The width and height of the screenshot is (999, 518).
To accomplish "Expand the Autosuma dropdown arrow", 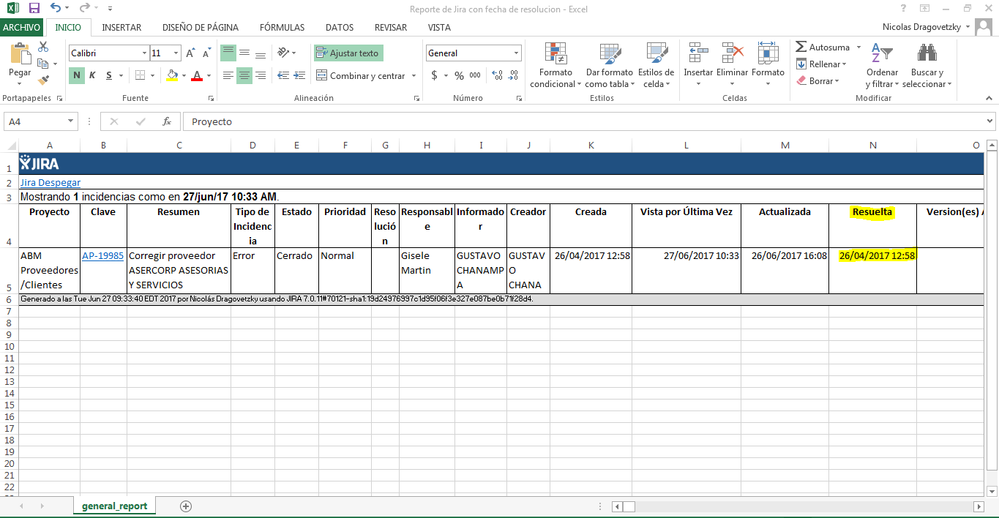I will [x=858, y=47].
